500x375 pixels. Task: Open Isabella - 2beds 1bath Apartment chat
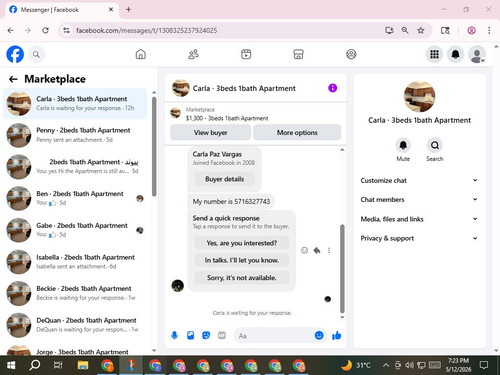click(75, 262)
